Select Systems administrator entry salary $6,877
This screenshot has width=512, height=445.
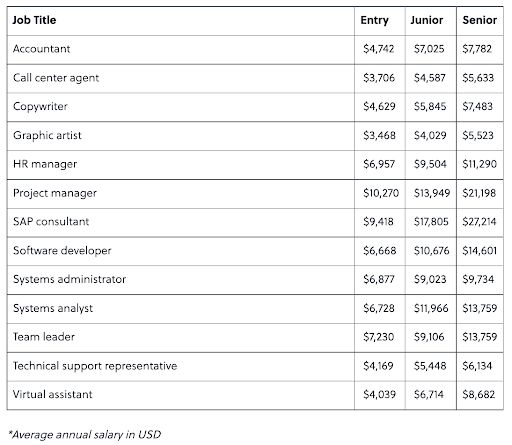pos(379,279)
